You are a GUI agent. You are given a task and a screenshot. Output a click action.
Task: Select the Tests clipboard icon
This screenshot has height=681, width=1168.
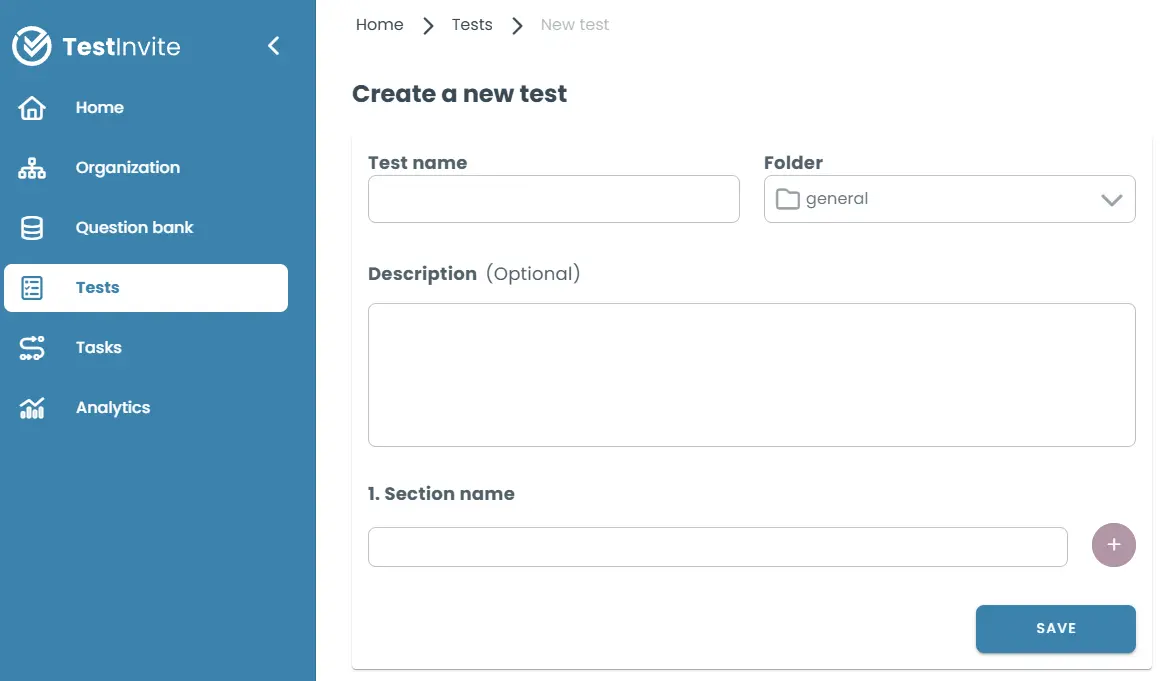pyautogui.click(x=33, y=287)
